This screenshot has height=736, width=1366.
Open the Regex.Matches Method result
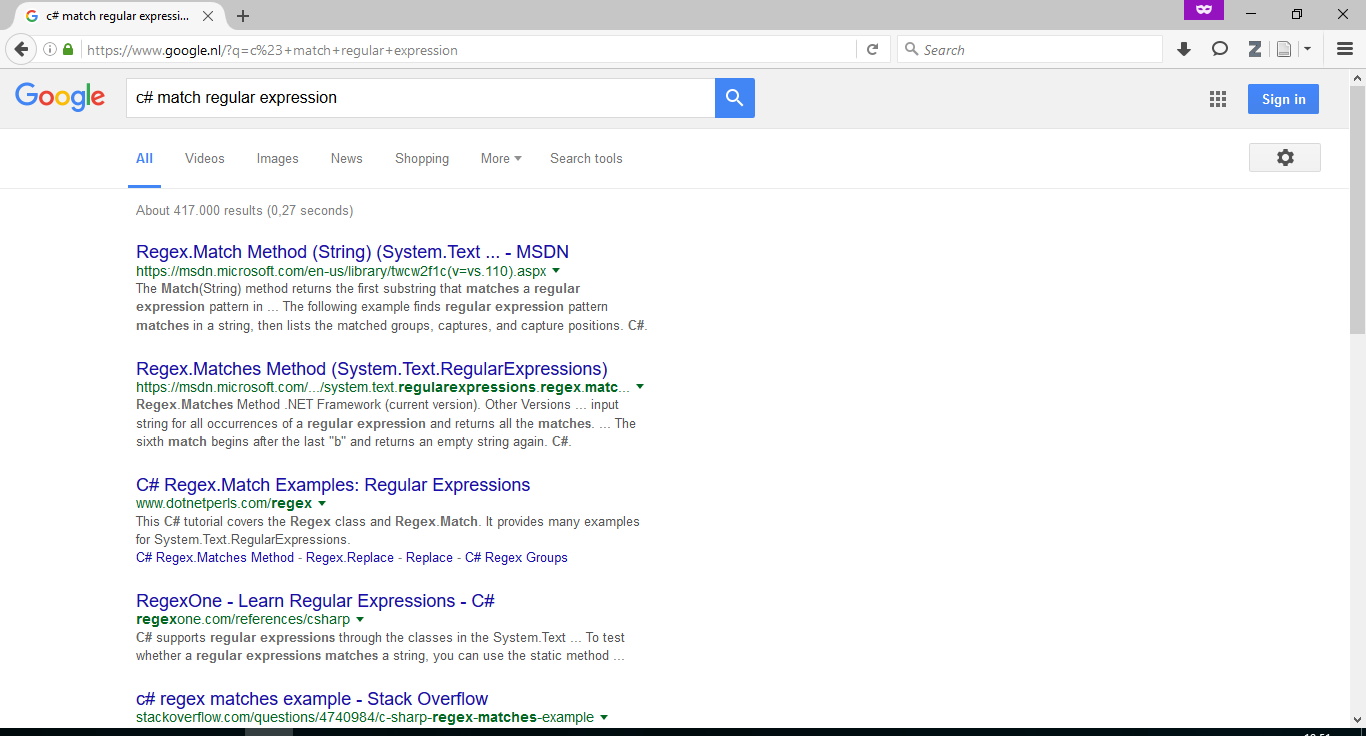[372, 369]
